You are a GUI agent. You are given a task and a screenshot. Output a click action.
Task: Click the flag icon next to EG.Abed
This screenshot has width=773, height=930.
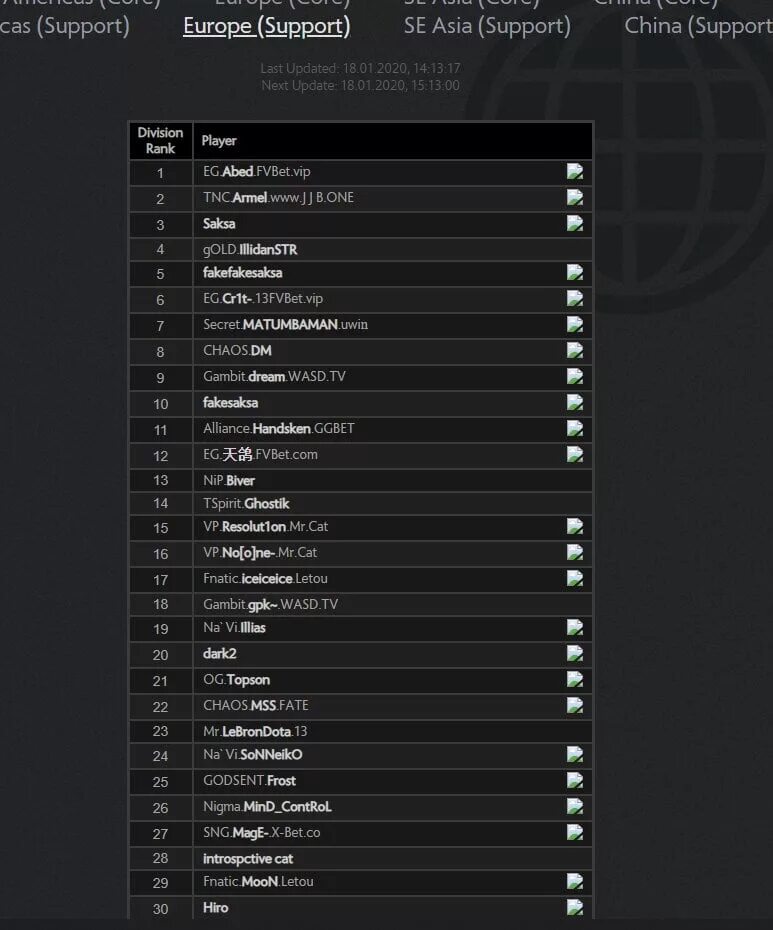click(x=575, y=171)
